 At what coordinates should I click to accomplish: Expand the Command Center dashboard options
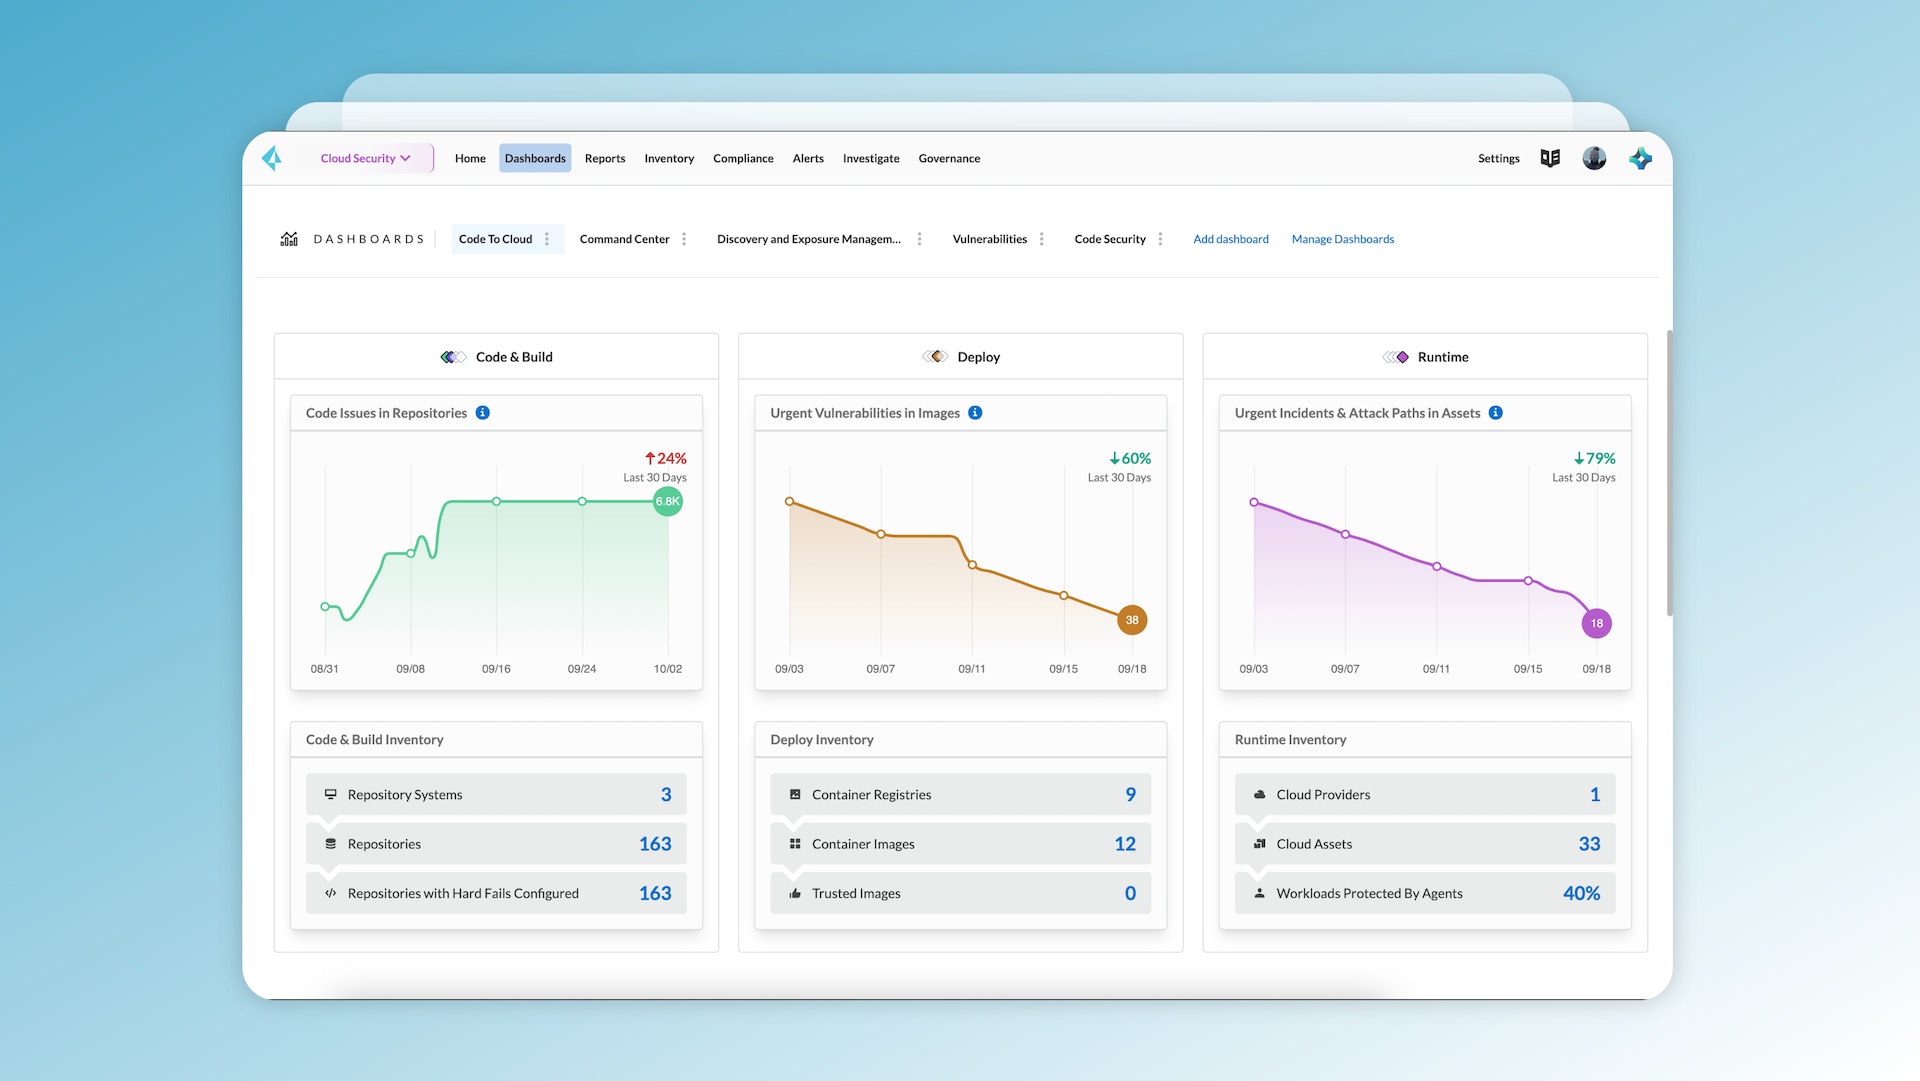pos(684,239)
